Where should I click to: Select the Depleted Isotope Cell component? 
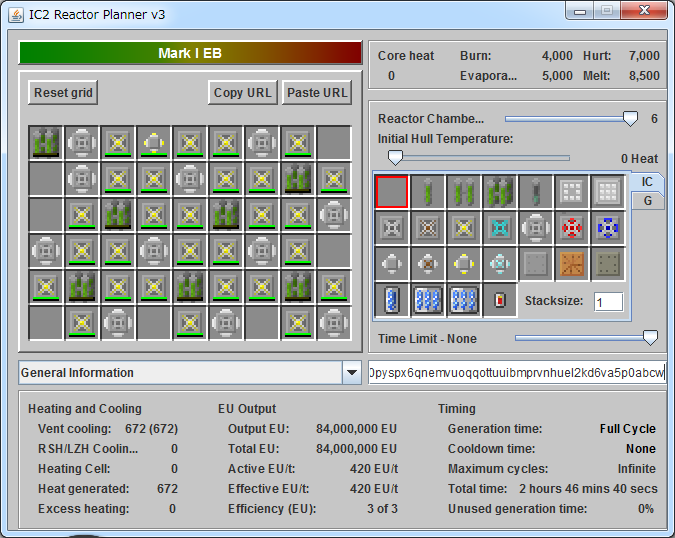536,192
